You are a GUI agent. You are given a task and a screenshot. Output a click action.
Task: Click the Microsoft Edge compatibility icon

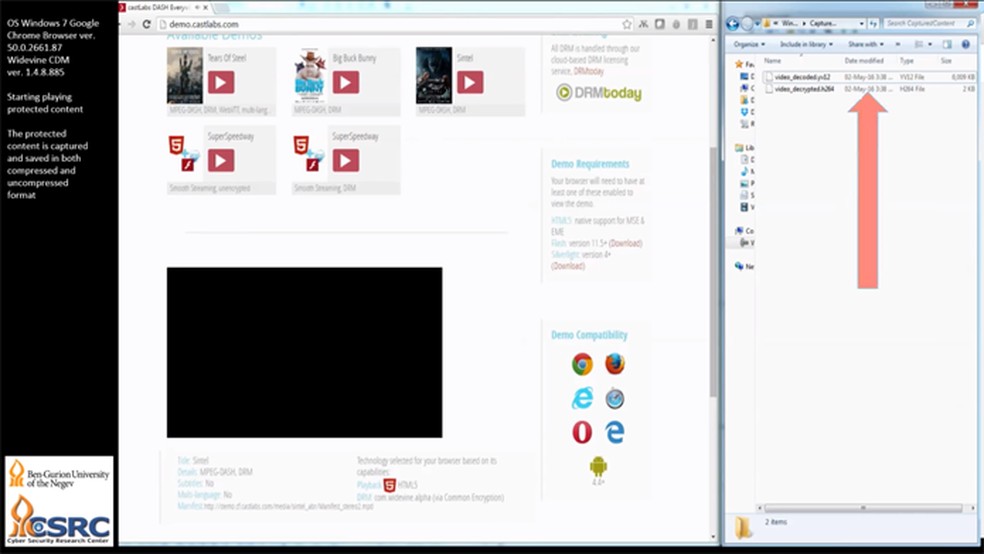tap(614, 432)
